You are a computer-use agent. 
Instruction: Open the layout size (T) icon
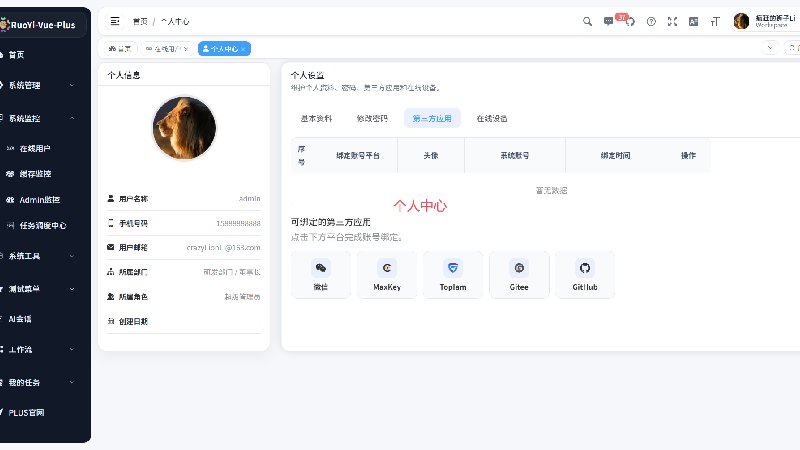coord(715,21)
